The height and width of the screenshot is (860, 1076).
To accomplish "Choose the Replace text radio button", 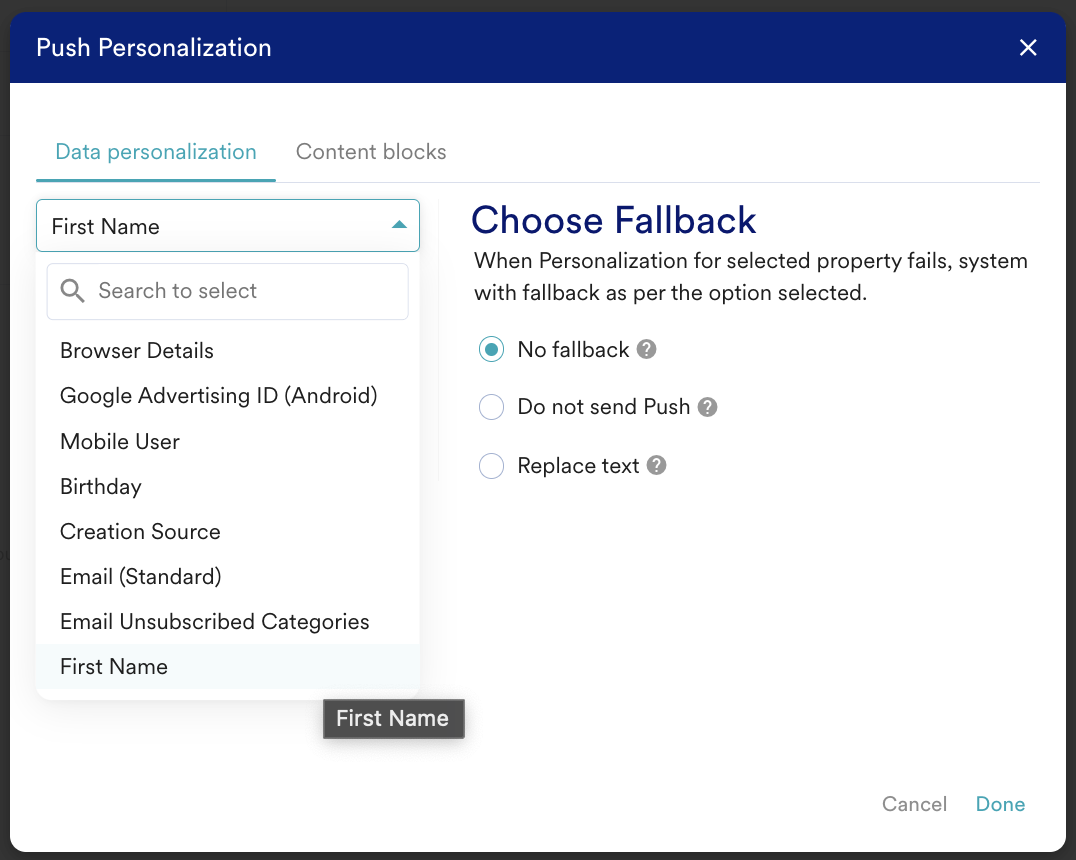I will click(491, 465).
